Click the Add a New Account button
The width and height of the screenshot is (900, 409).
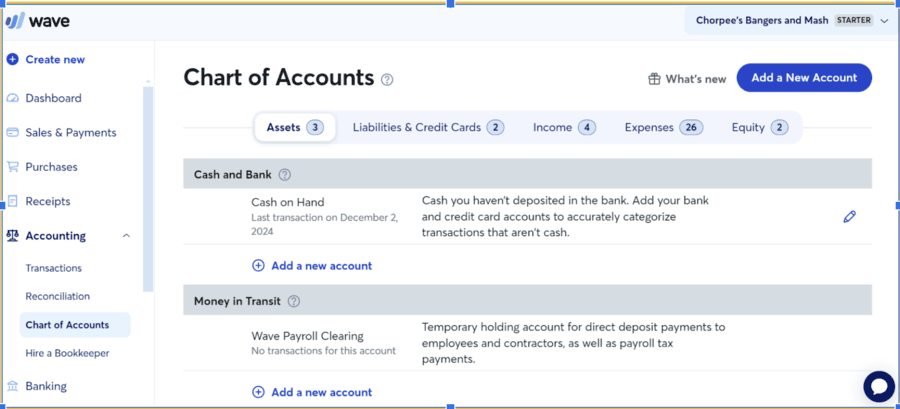coord(804,77)
